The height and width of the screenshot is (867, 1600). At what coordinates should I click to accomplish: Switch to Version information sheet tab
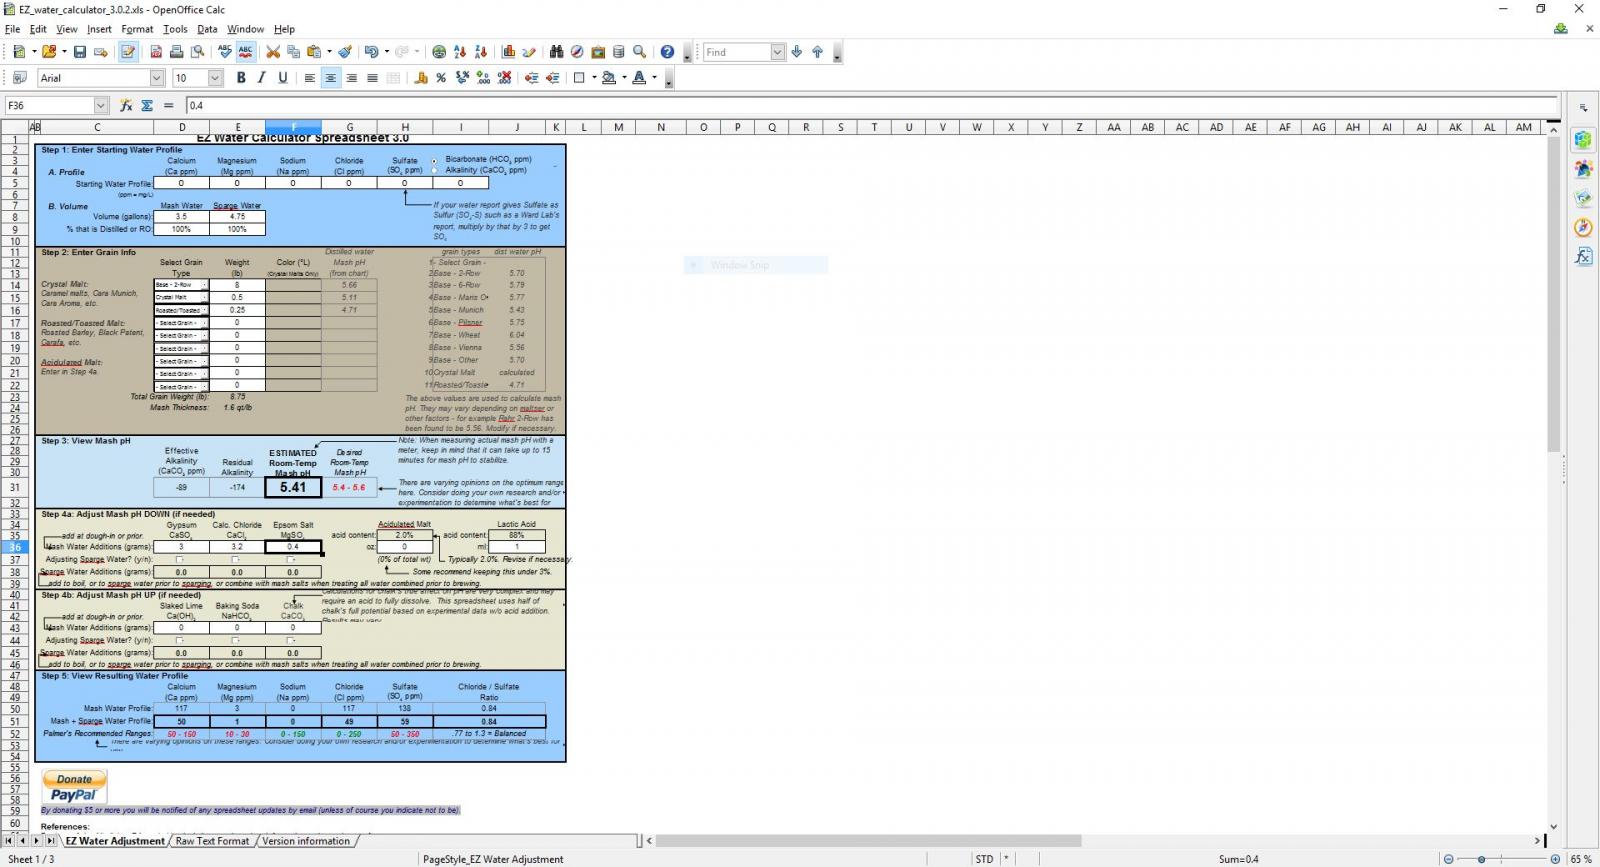click(x=306, y=841)
